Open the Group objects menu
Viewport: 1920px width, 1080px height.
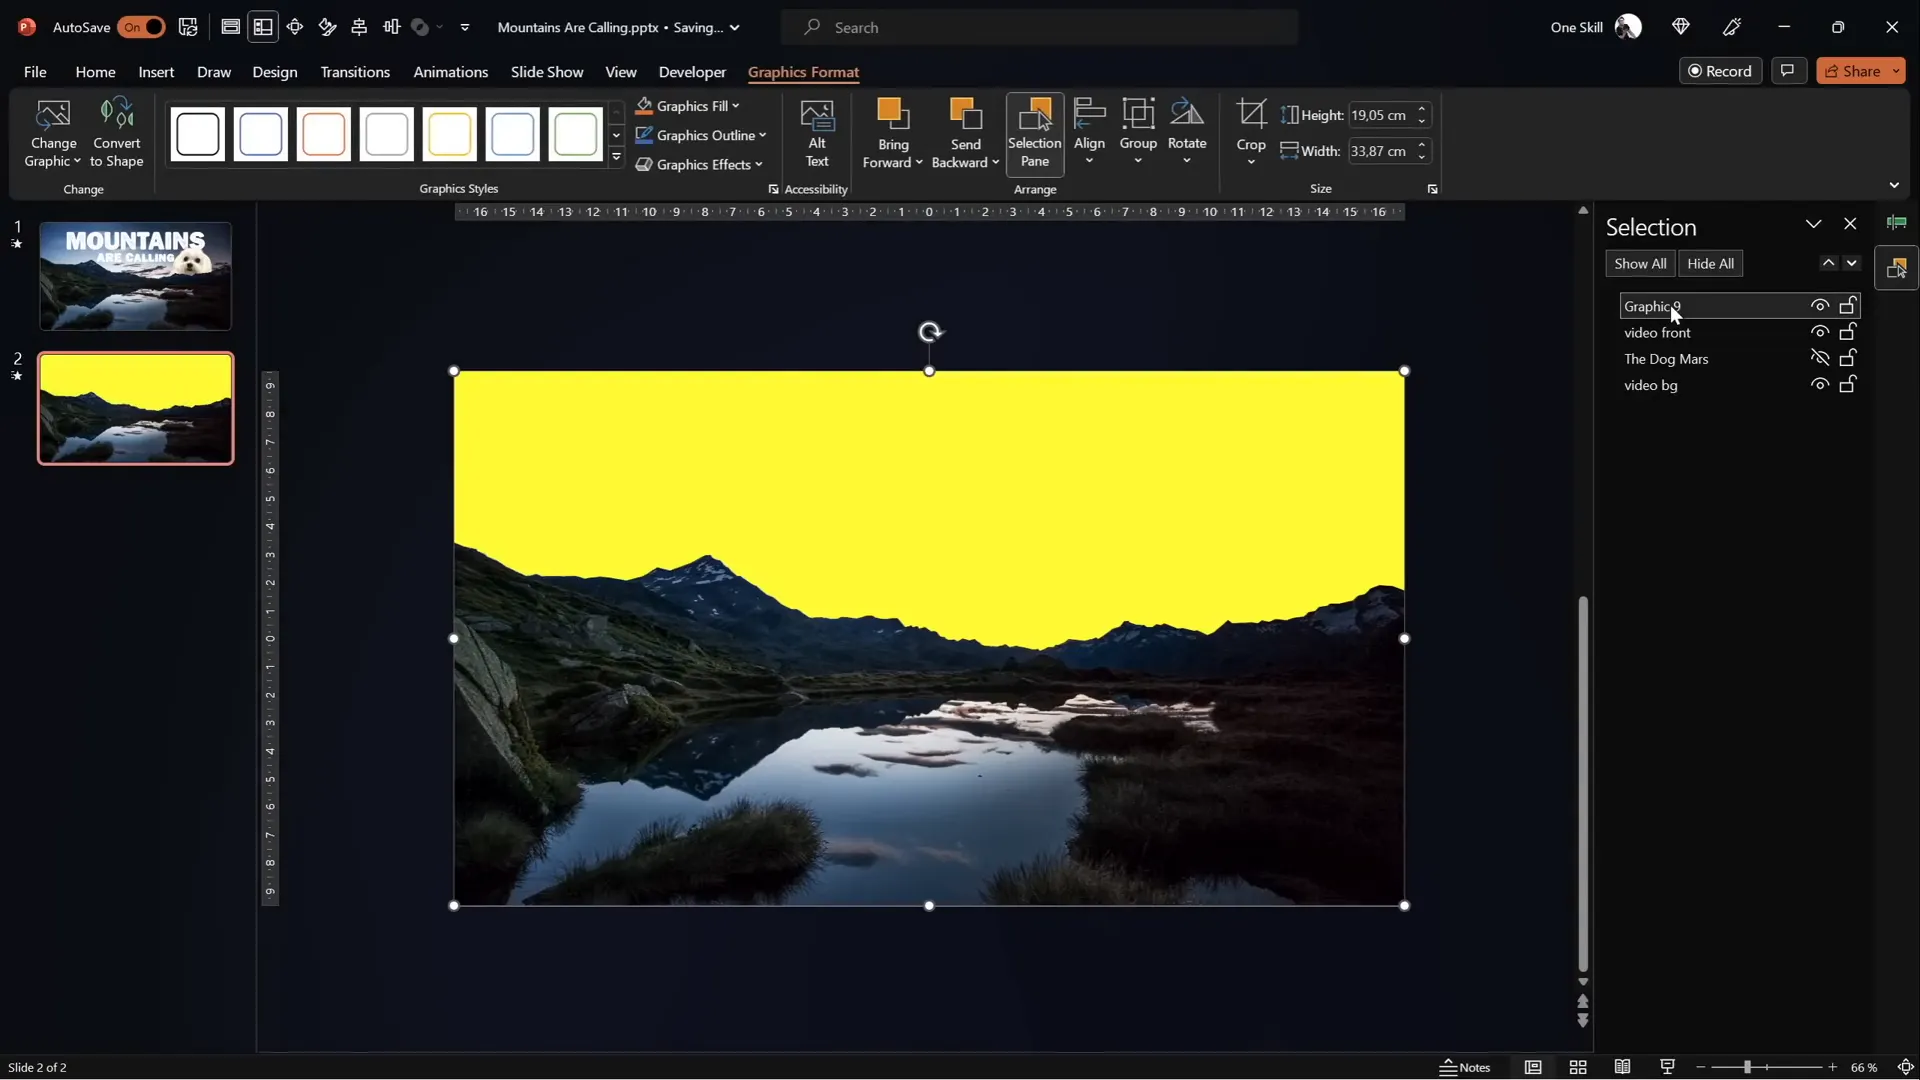coord(1138,133)
